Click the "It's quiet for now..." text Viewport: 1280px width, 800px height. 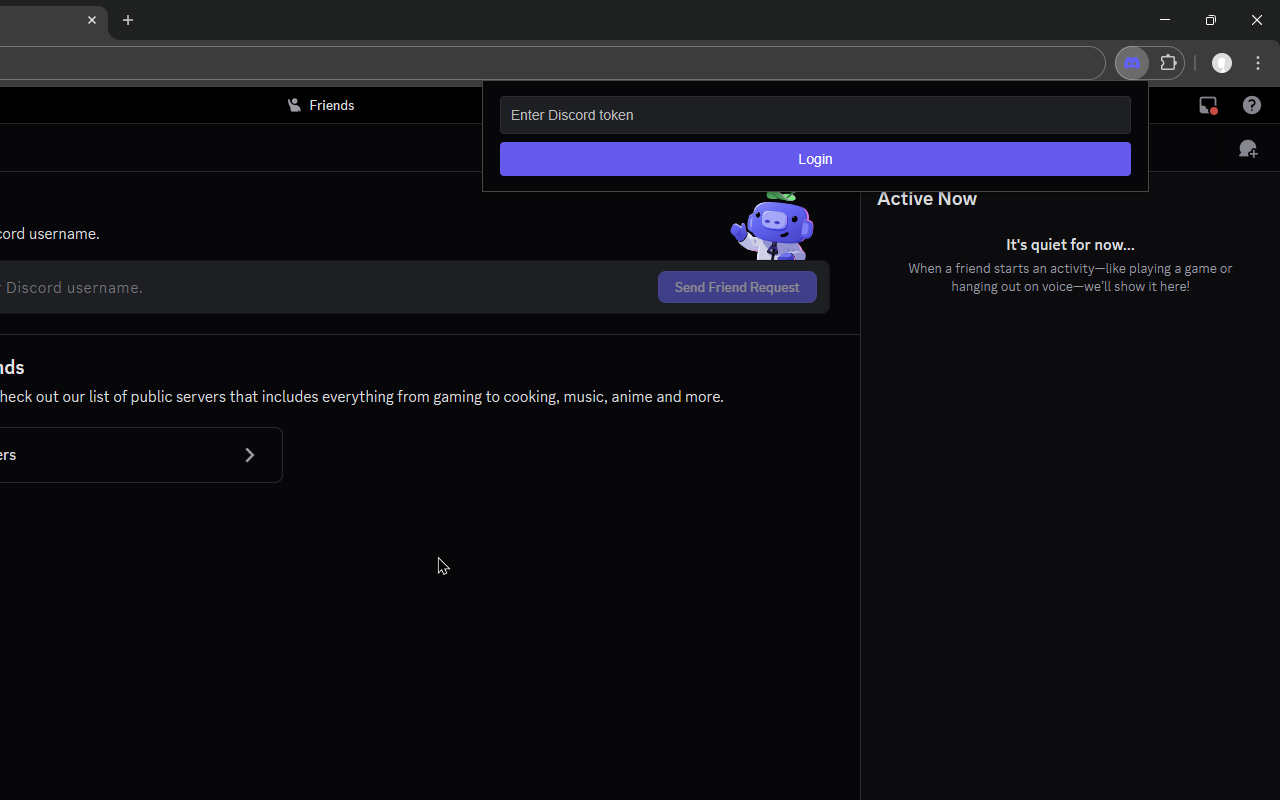1070,245
